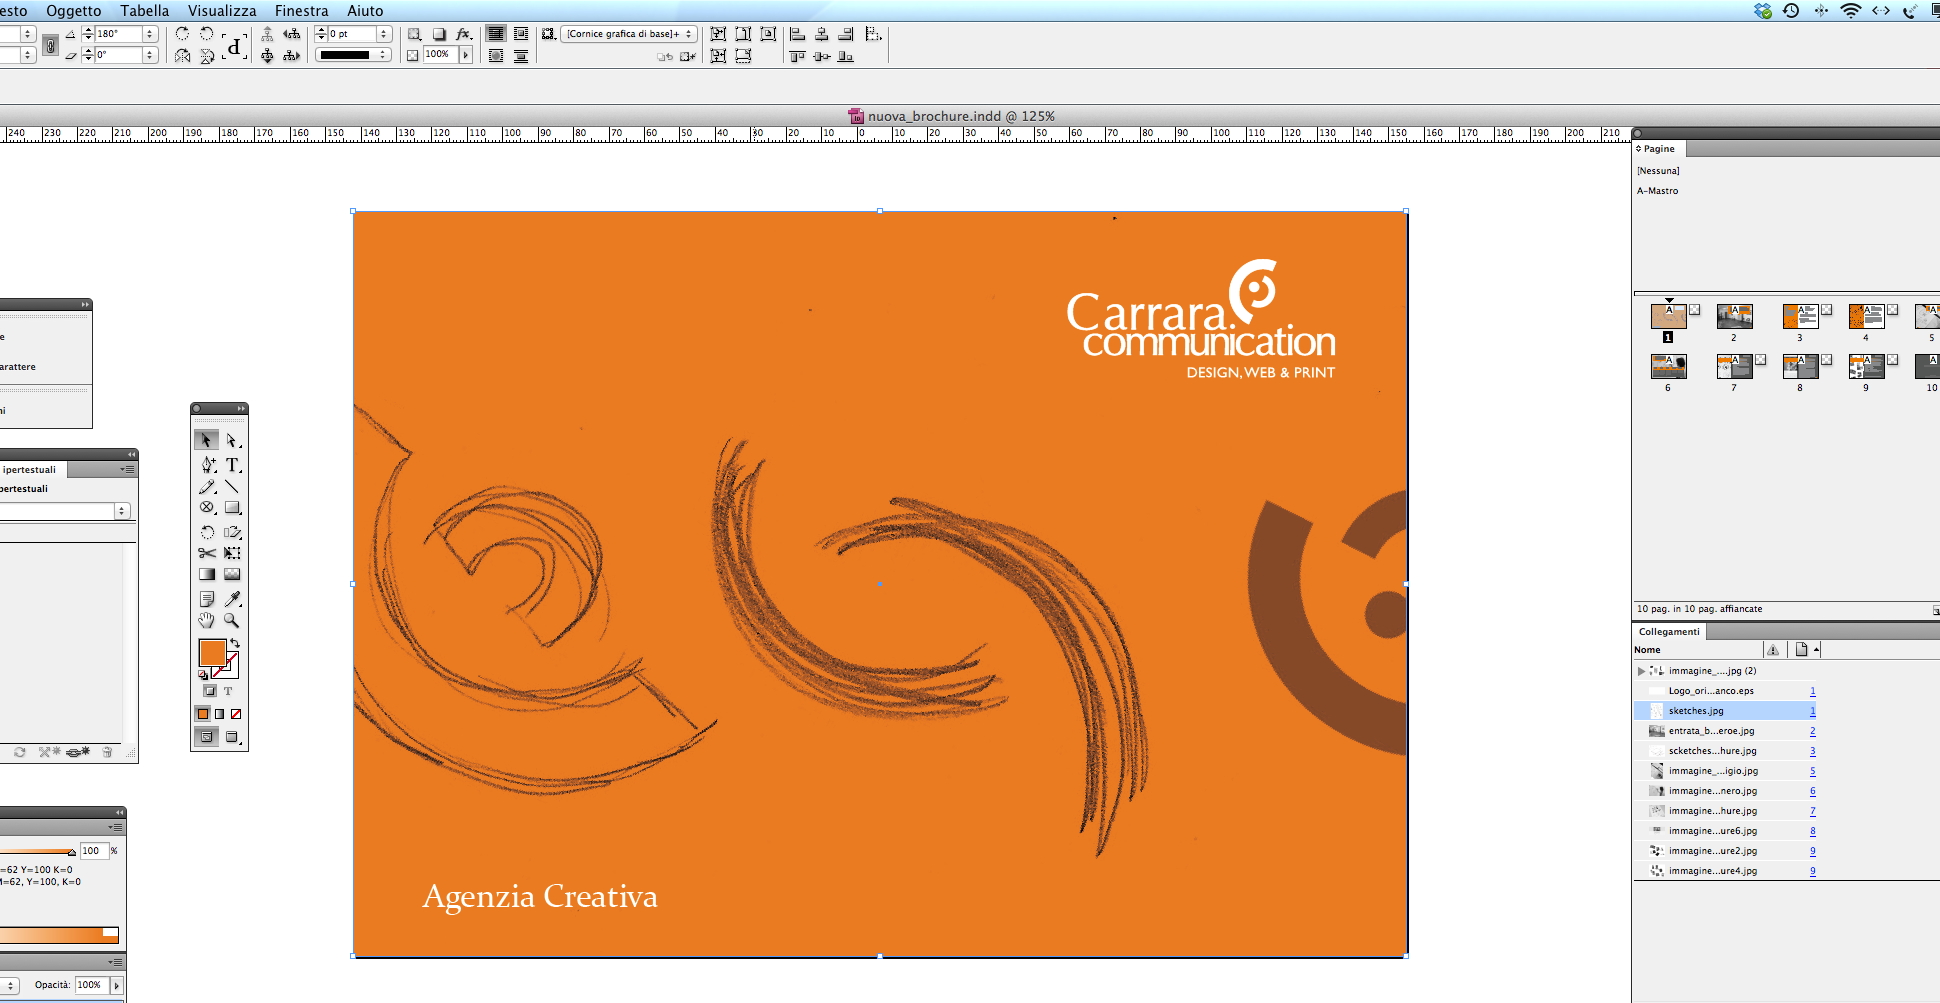The height and width of the screenshot is (1003, 1940).
Task: Select the Zoom magnifier tool
Action: 232,620
